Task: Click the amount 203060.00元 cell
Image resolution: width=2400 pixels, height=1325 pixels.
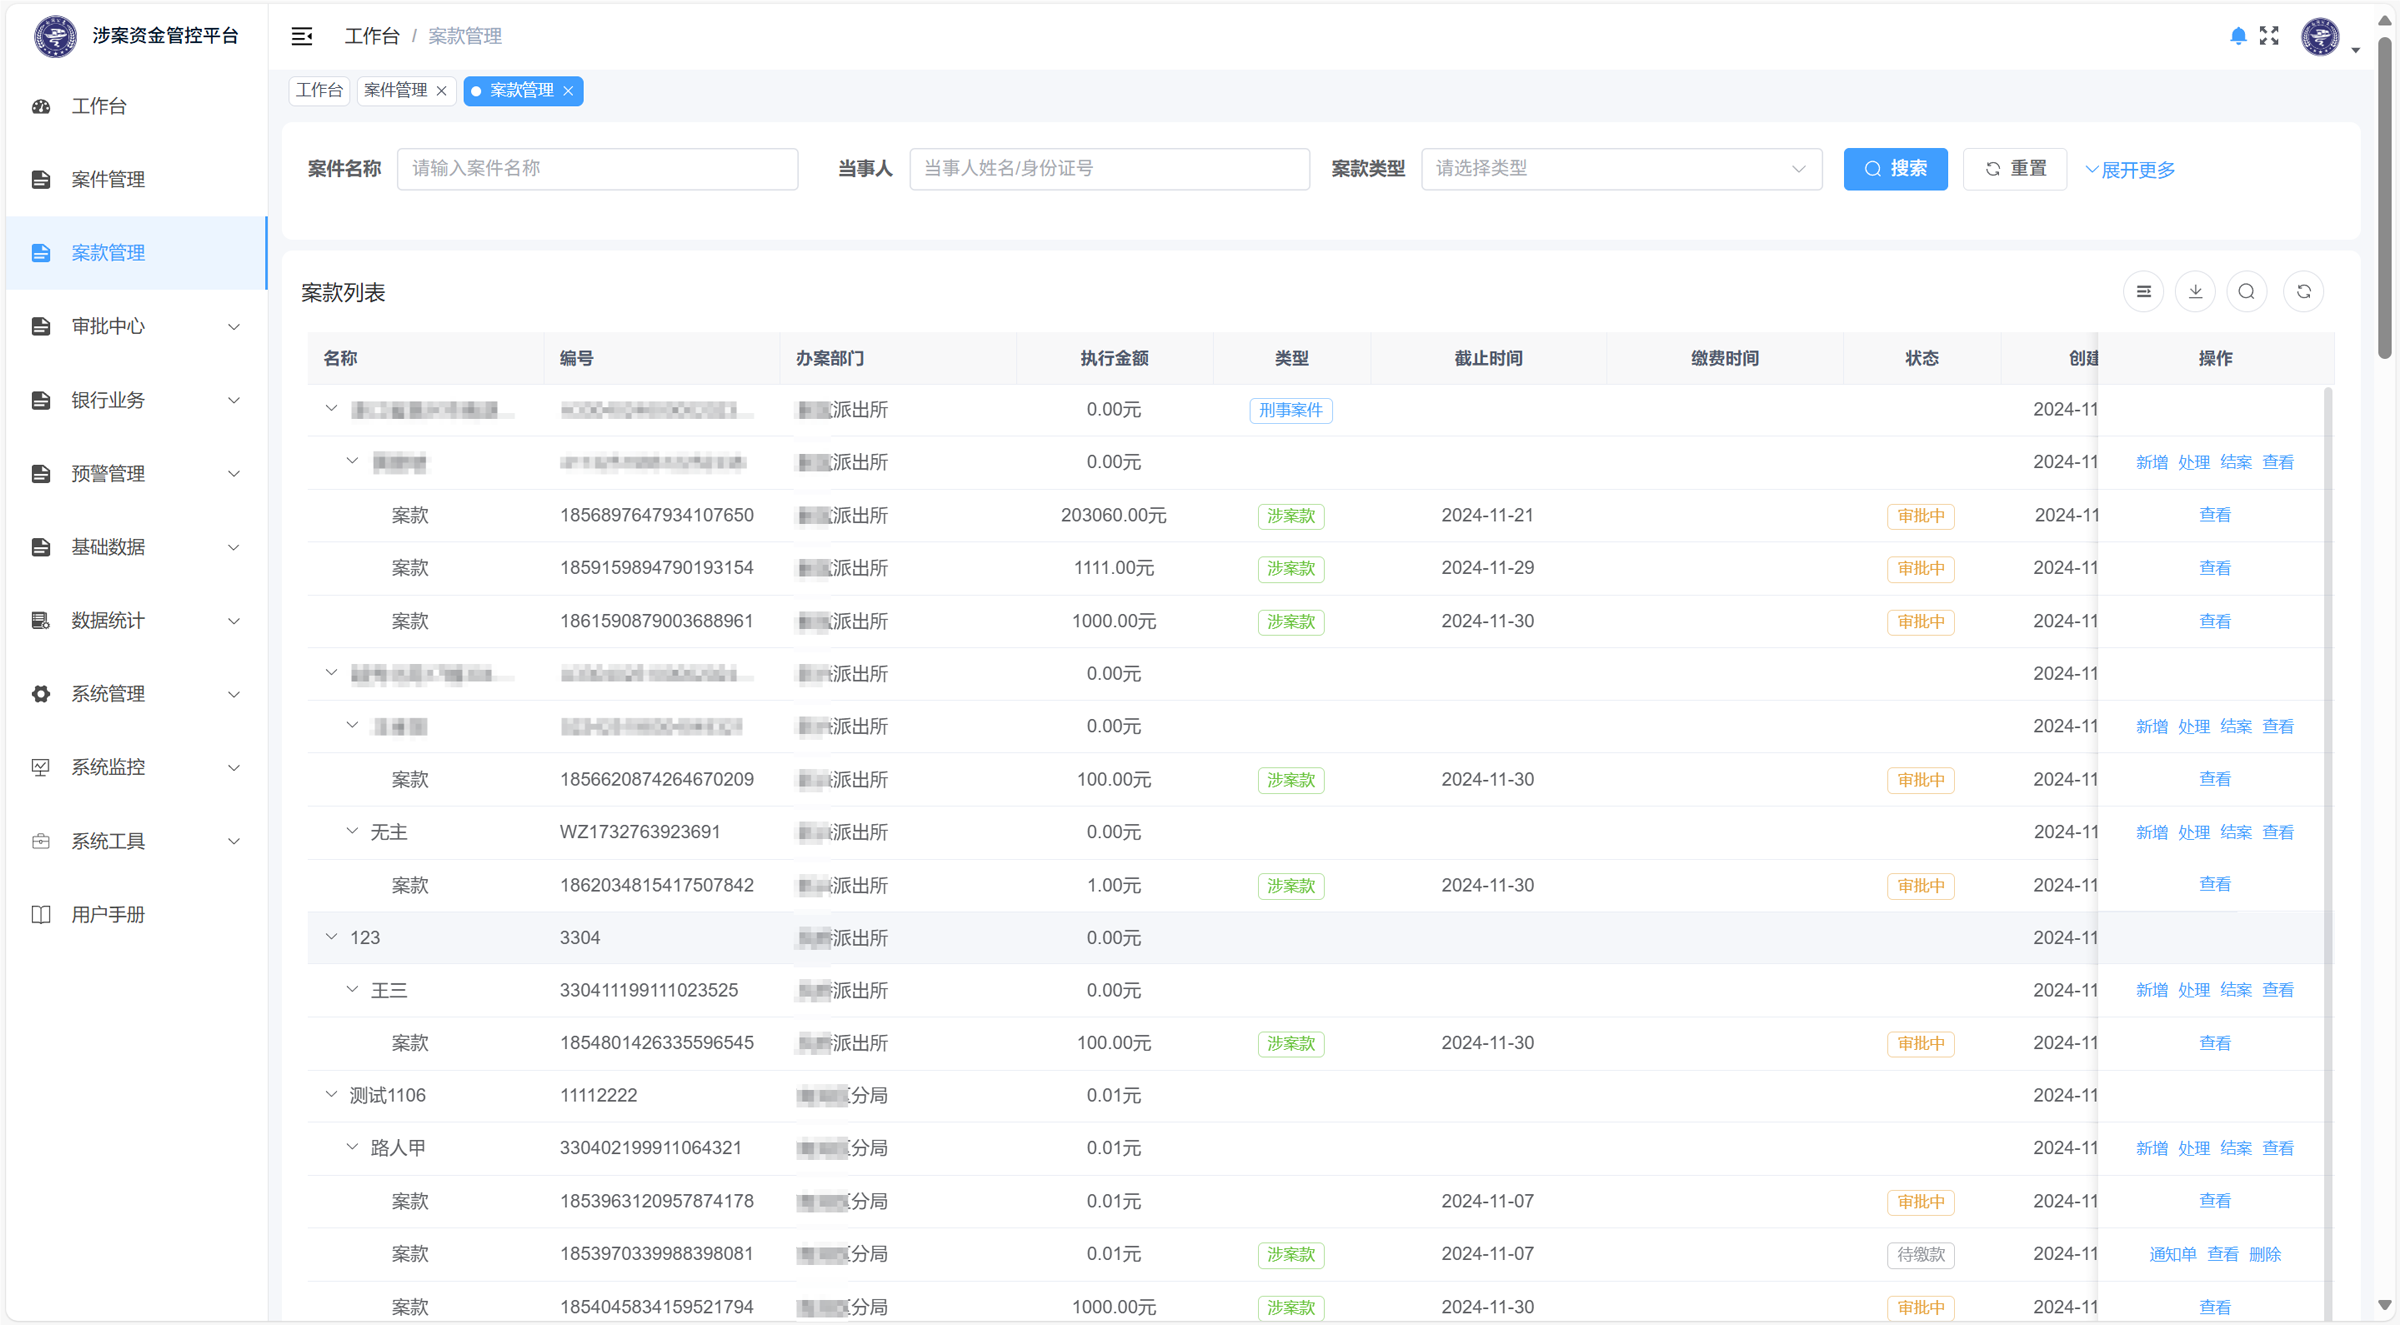Action: pos(1114,515)
